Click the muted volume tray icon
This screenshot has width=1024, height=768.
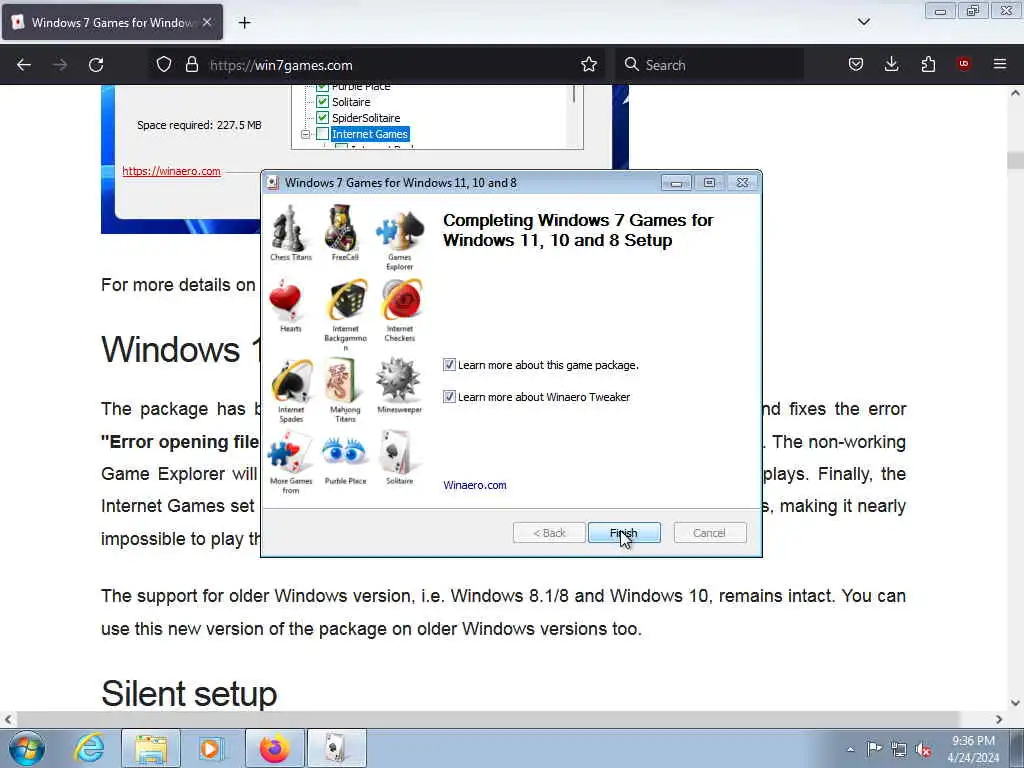point(923,749)
